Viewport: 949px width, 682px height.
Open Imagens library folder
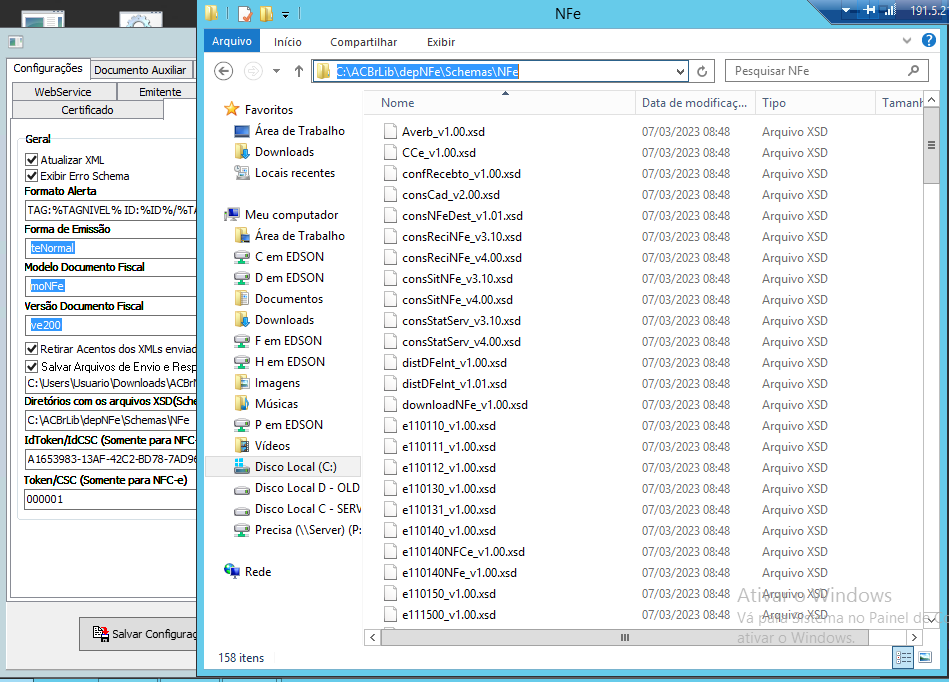(x=267, y=383)
